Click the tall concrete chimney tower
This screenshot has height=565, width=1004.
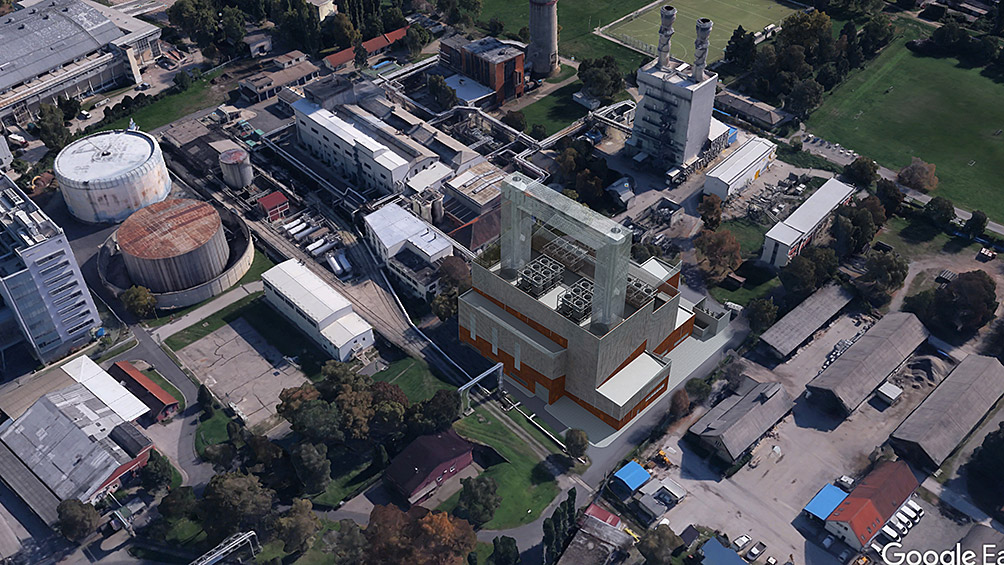pyautogui.click(x=543, y=36)
